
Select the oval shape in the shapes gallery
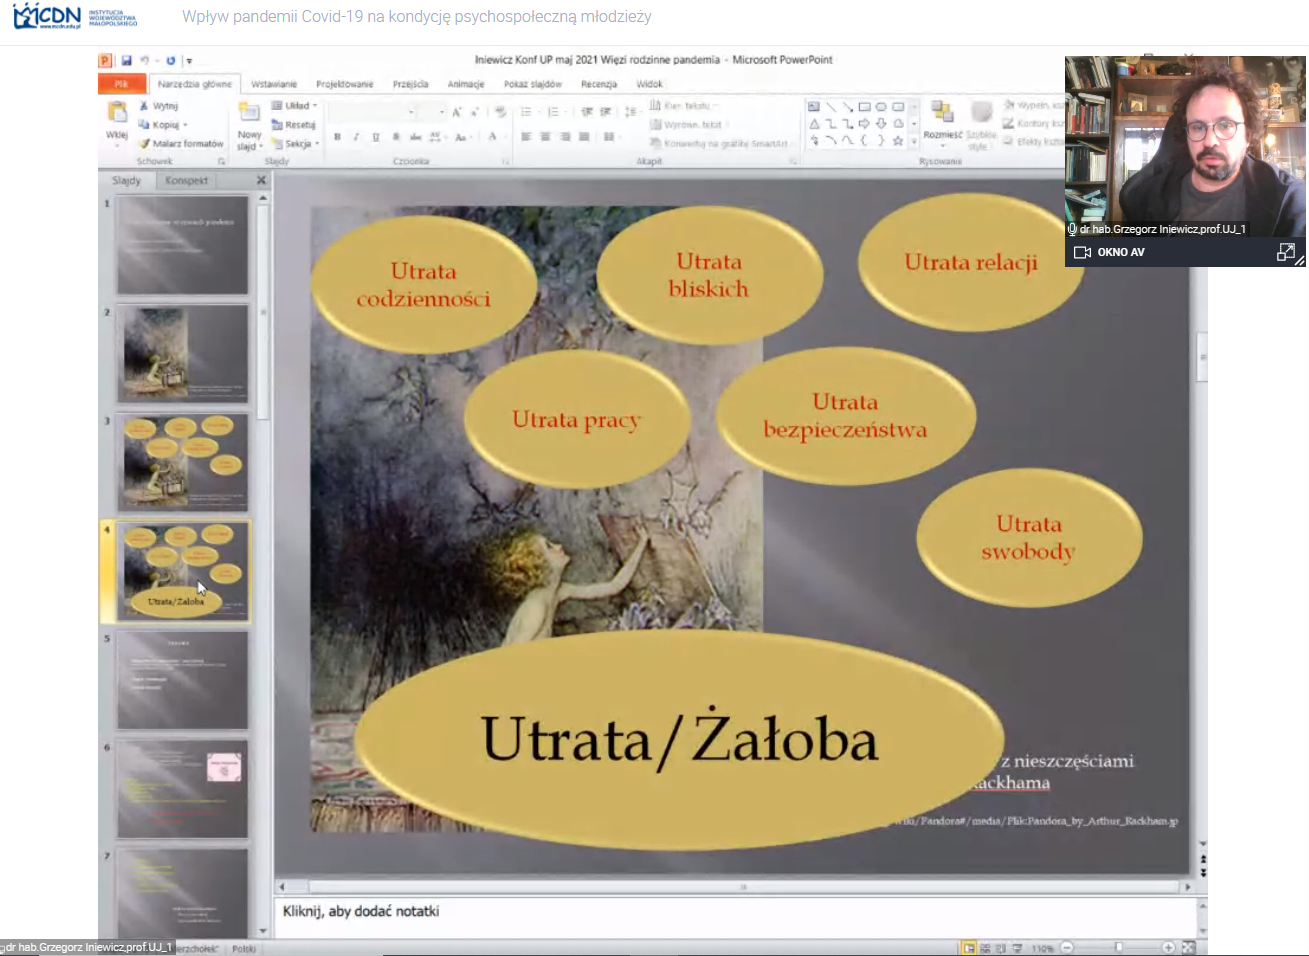tap(881, 107)
